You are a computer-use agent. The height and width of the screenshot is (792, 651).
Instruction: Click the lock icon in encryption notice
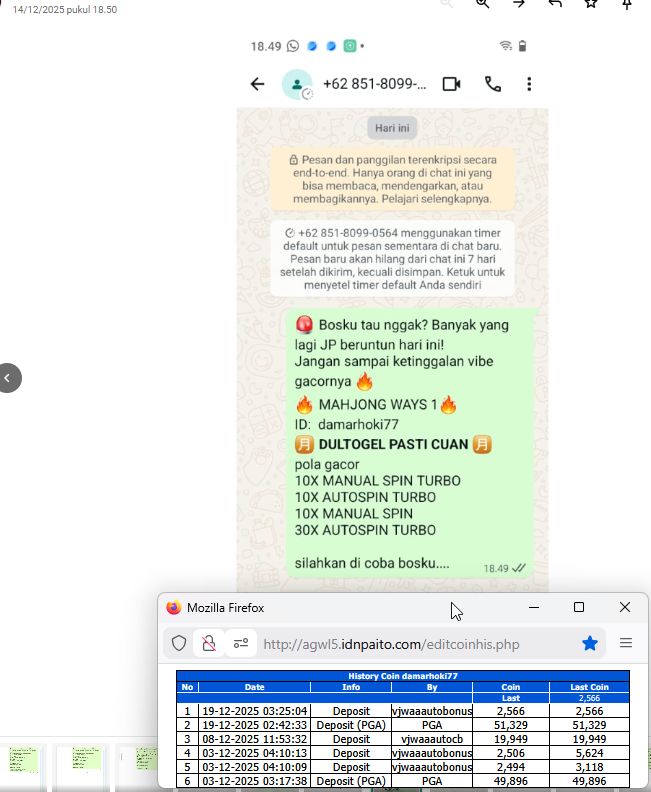coord(293,160)
